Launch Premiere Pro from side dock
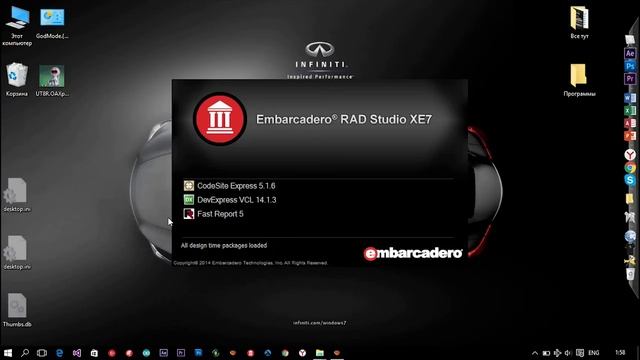 coord(630,78)
